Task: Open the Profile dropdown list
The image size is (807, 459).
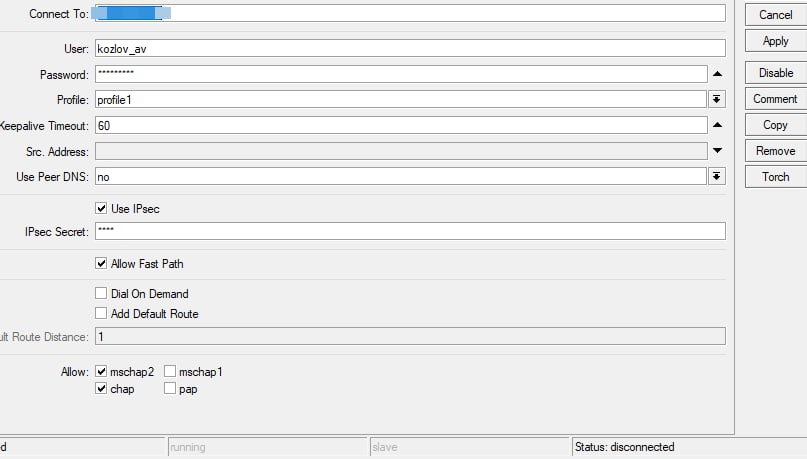Action: tap(716, 99)
